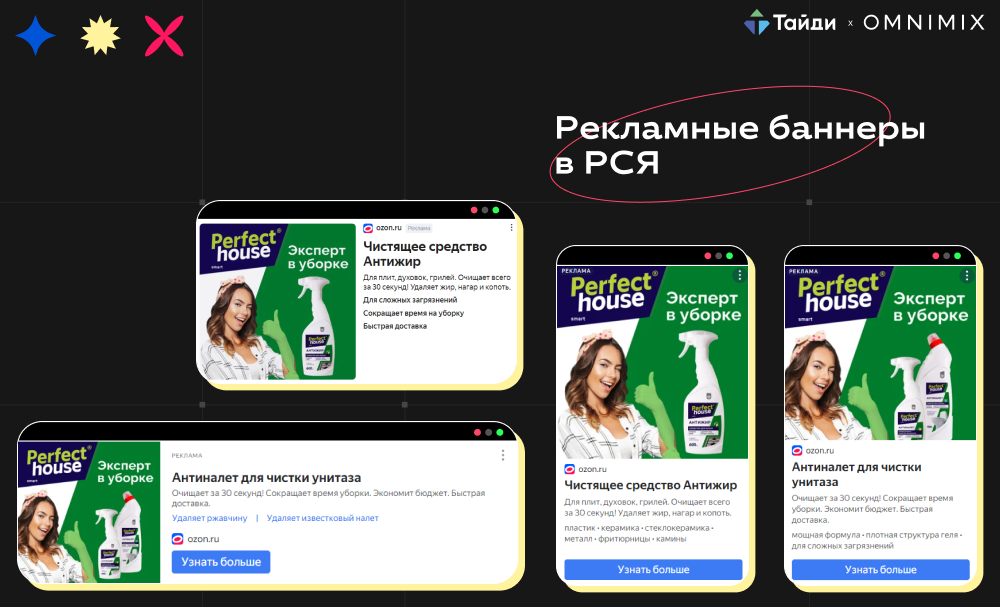Click ozon.ru icon in vertical Антижир banner
The height and width of the screenshot is (607, 1000).
[x=570, y=469]
